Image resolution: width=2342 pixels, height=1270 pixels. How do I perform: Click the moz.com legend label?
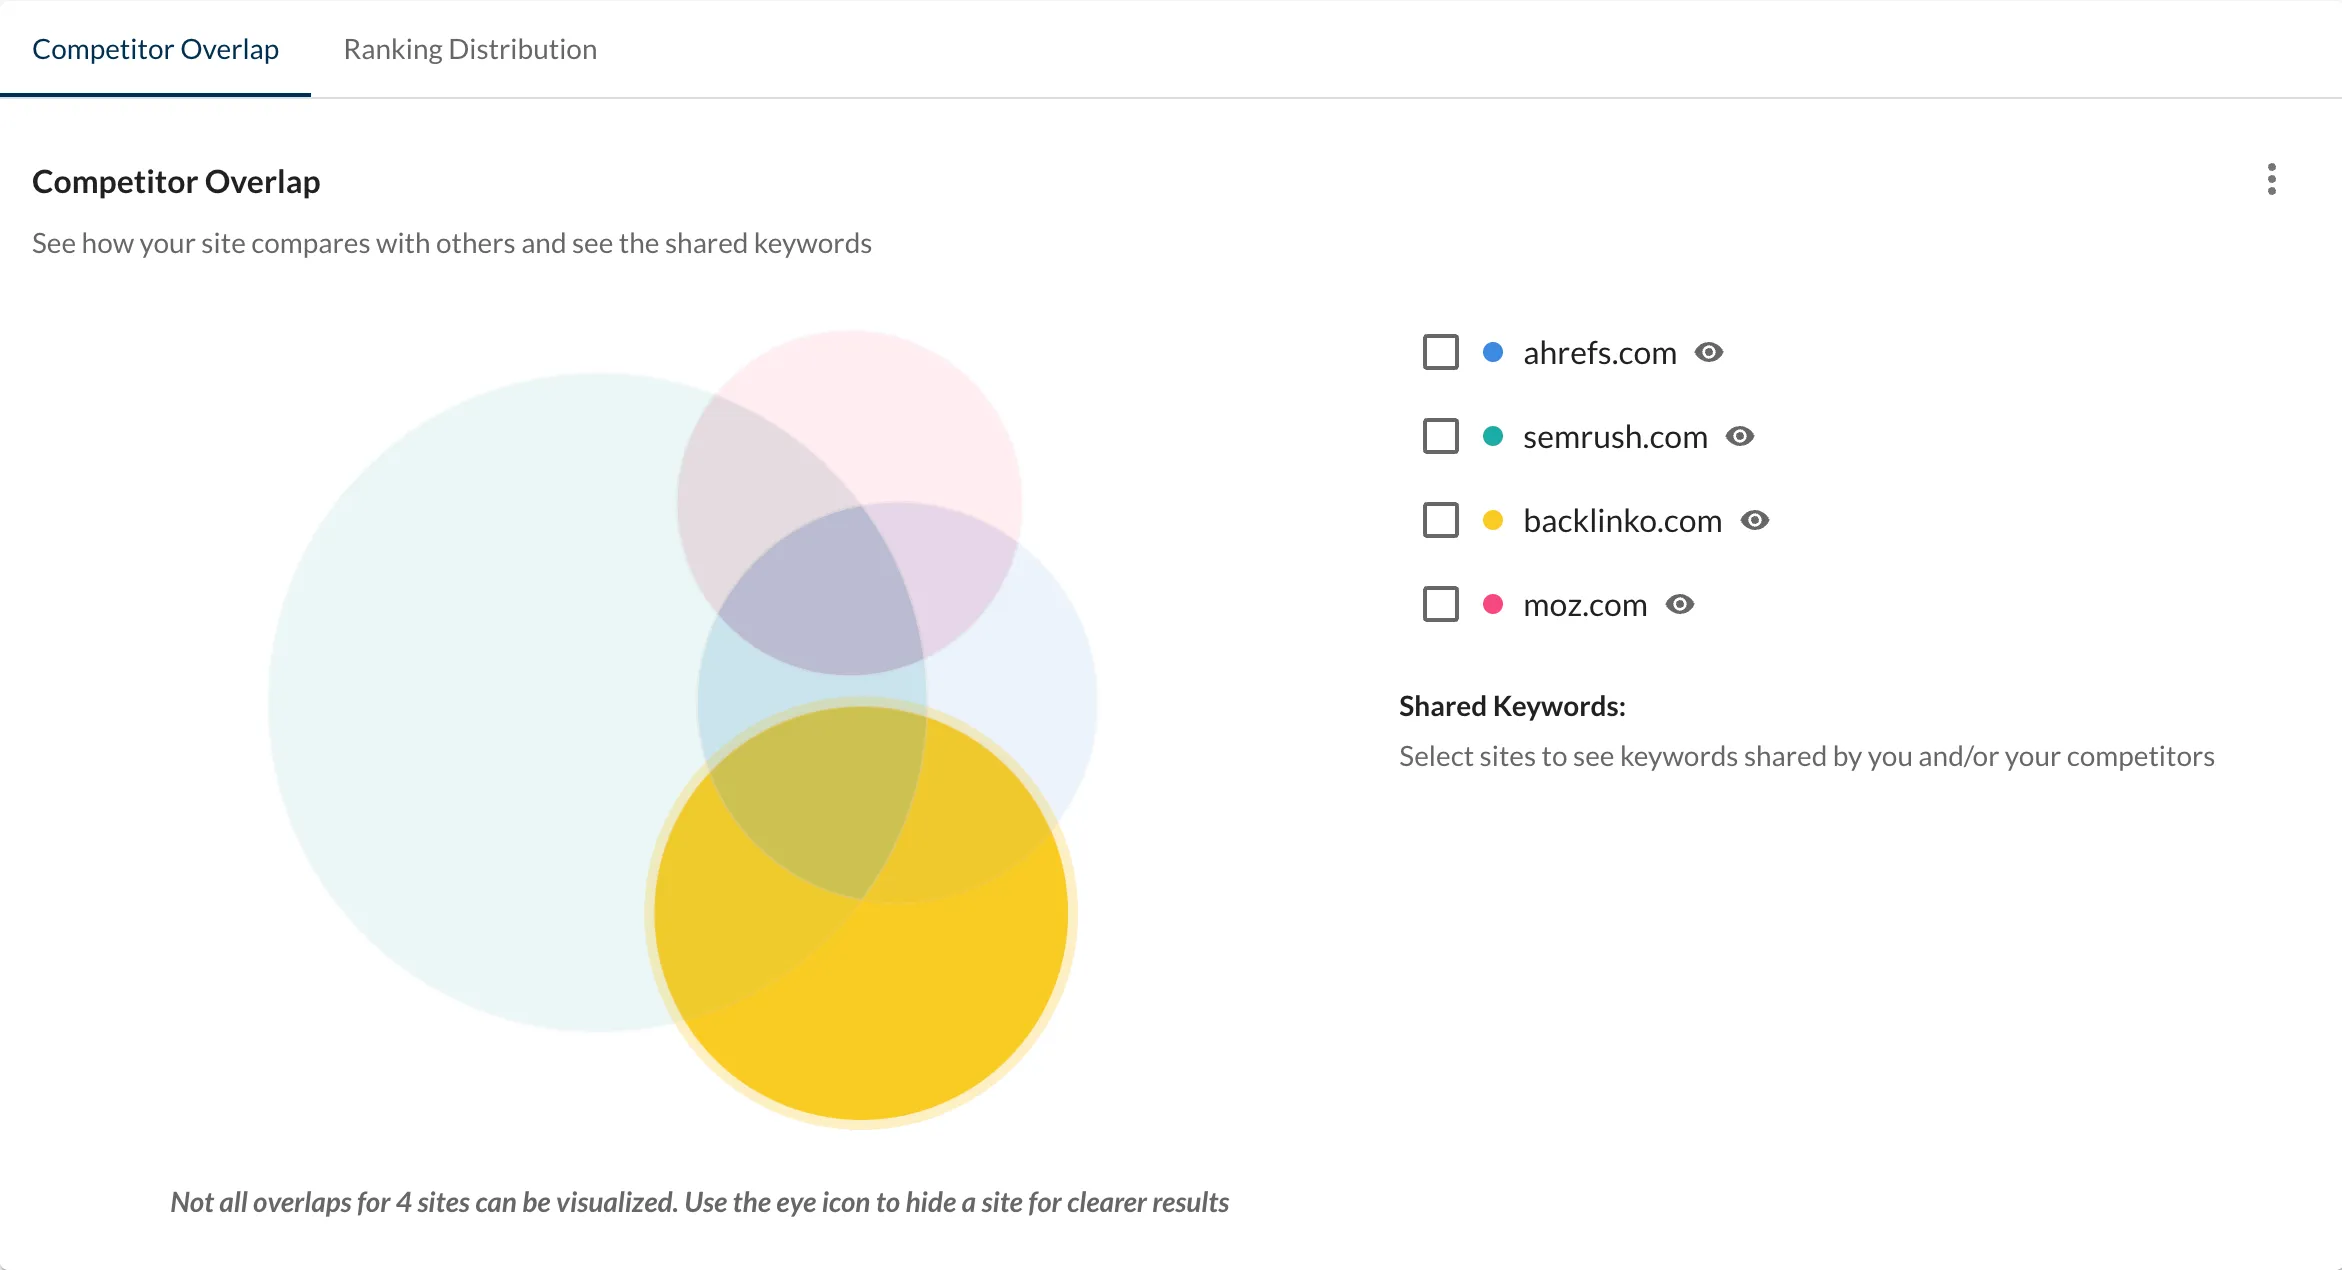[x=1585, y=605]
